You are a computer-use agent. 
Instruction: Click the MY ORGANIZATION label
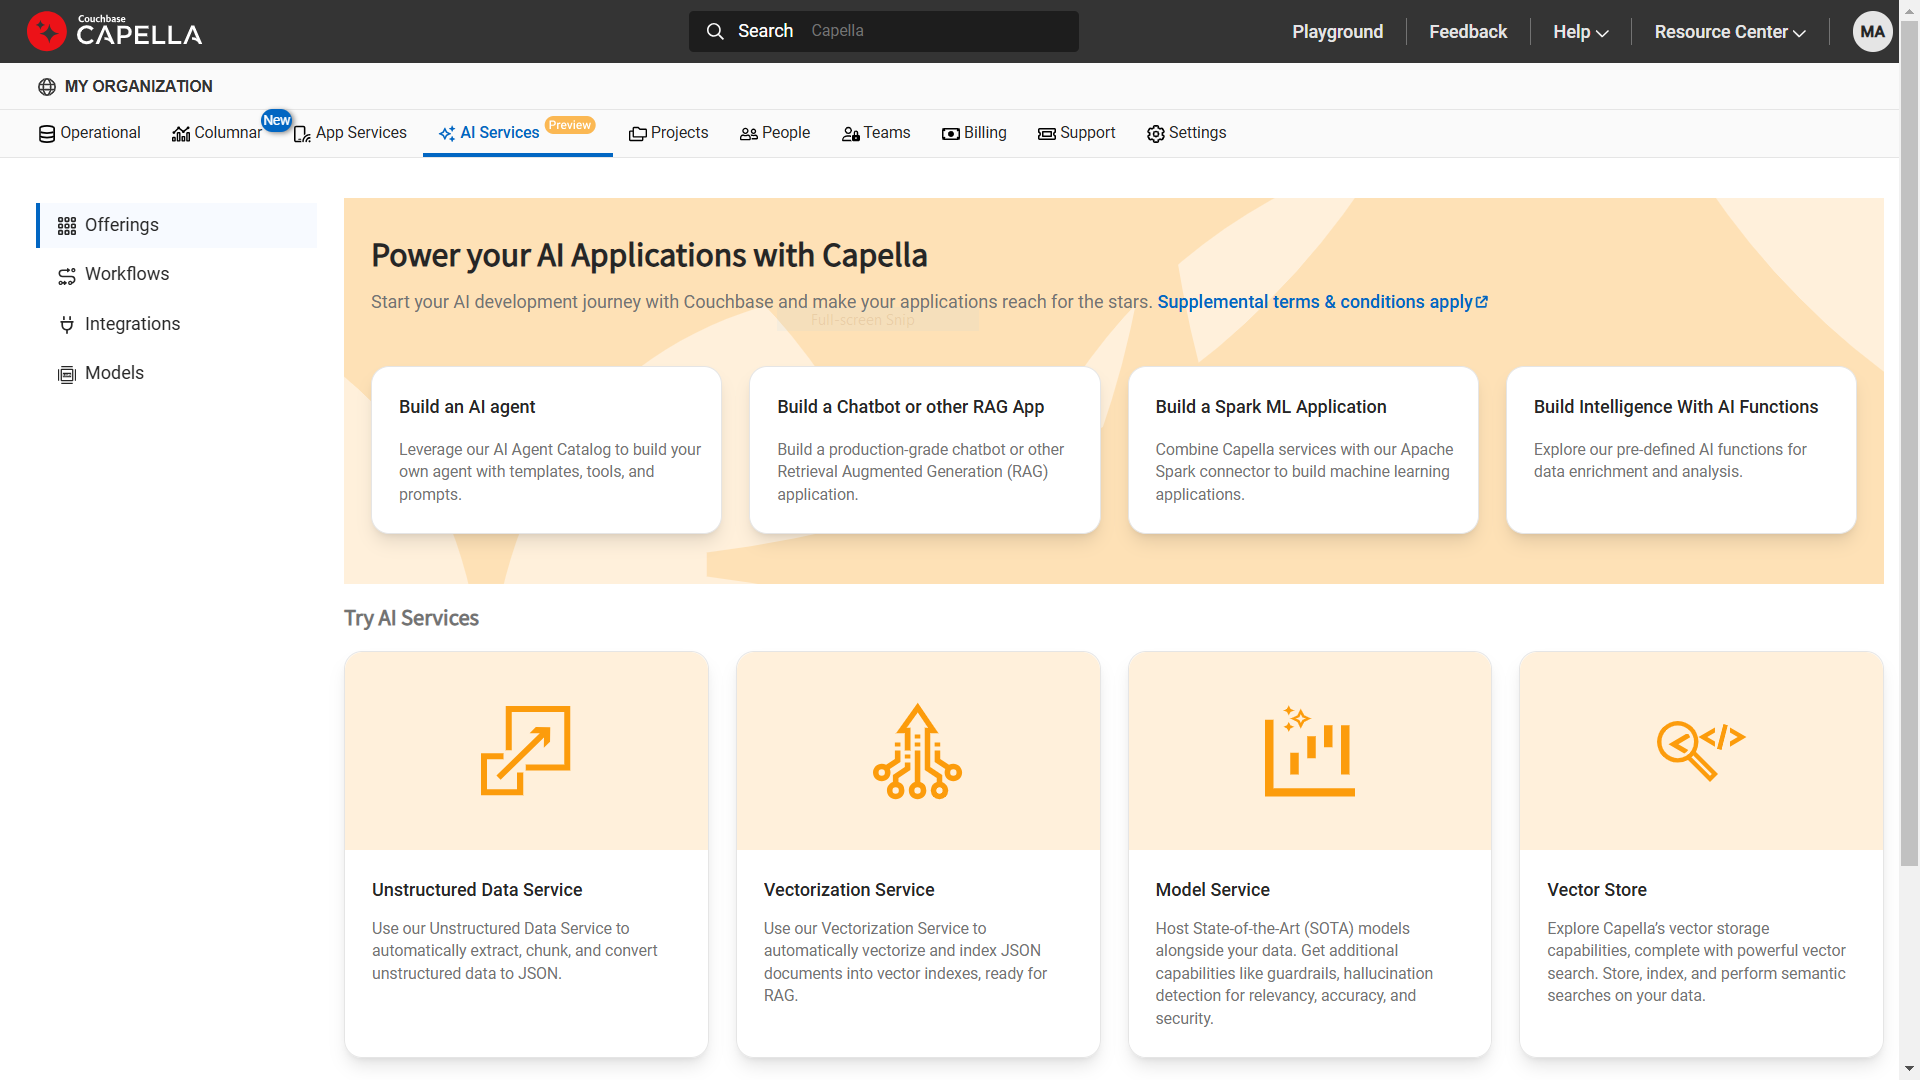point(139,87)
